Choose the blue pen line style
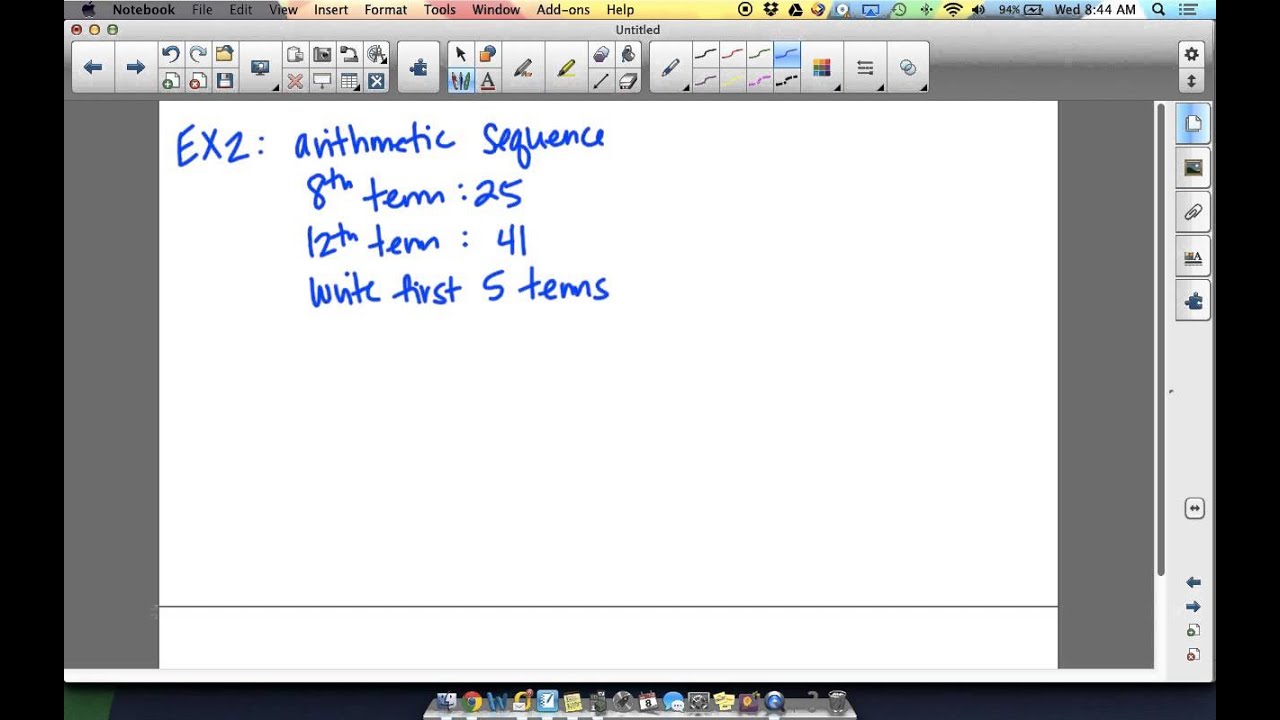Screen dimensions: 1280x720 787,54
